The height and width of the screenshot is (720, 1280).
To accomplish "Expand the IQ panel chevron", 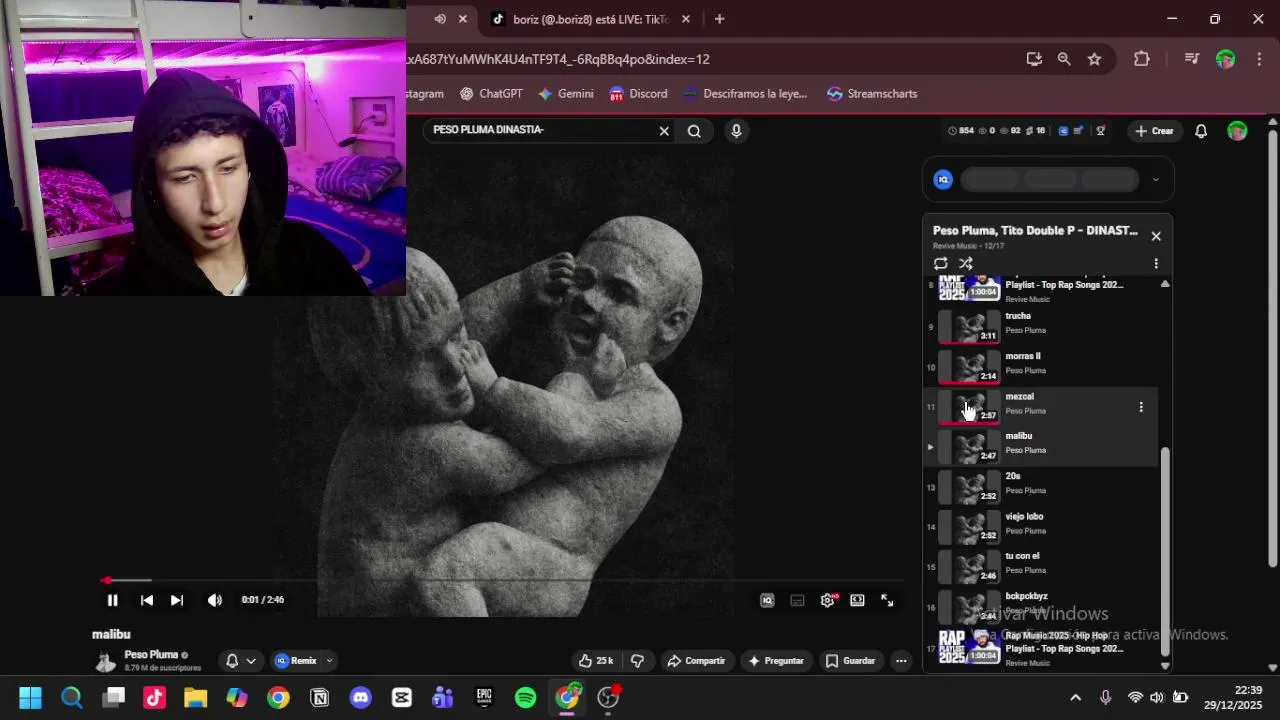I will click(1155, 180).
